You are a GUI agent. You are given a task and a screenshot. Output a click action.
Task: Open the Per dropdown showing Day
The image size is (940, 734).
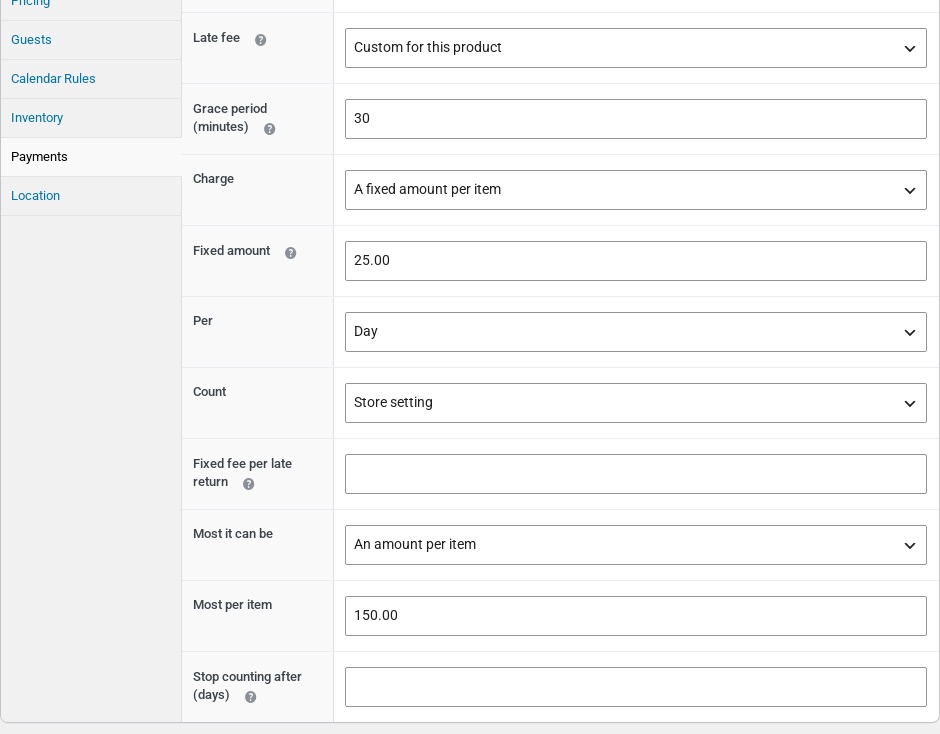[x=635, y=332]
